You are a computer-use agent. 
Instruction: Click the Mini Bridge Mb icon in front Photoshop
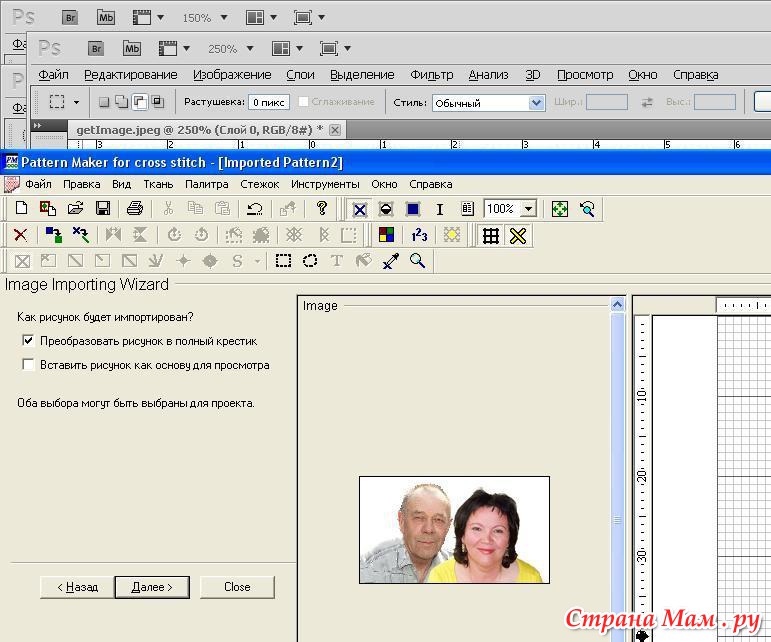(x=131, y=49)
